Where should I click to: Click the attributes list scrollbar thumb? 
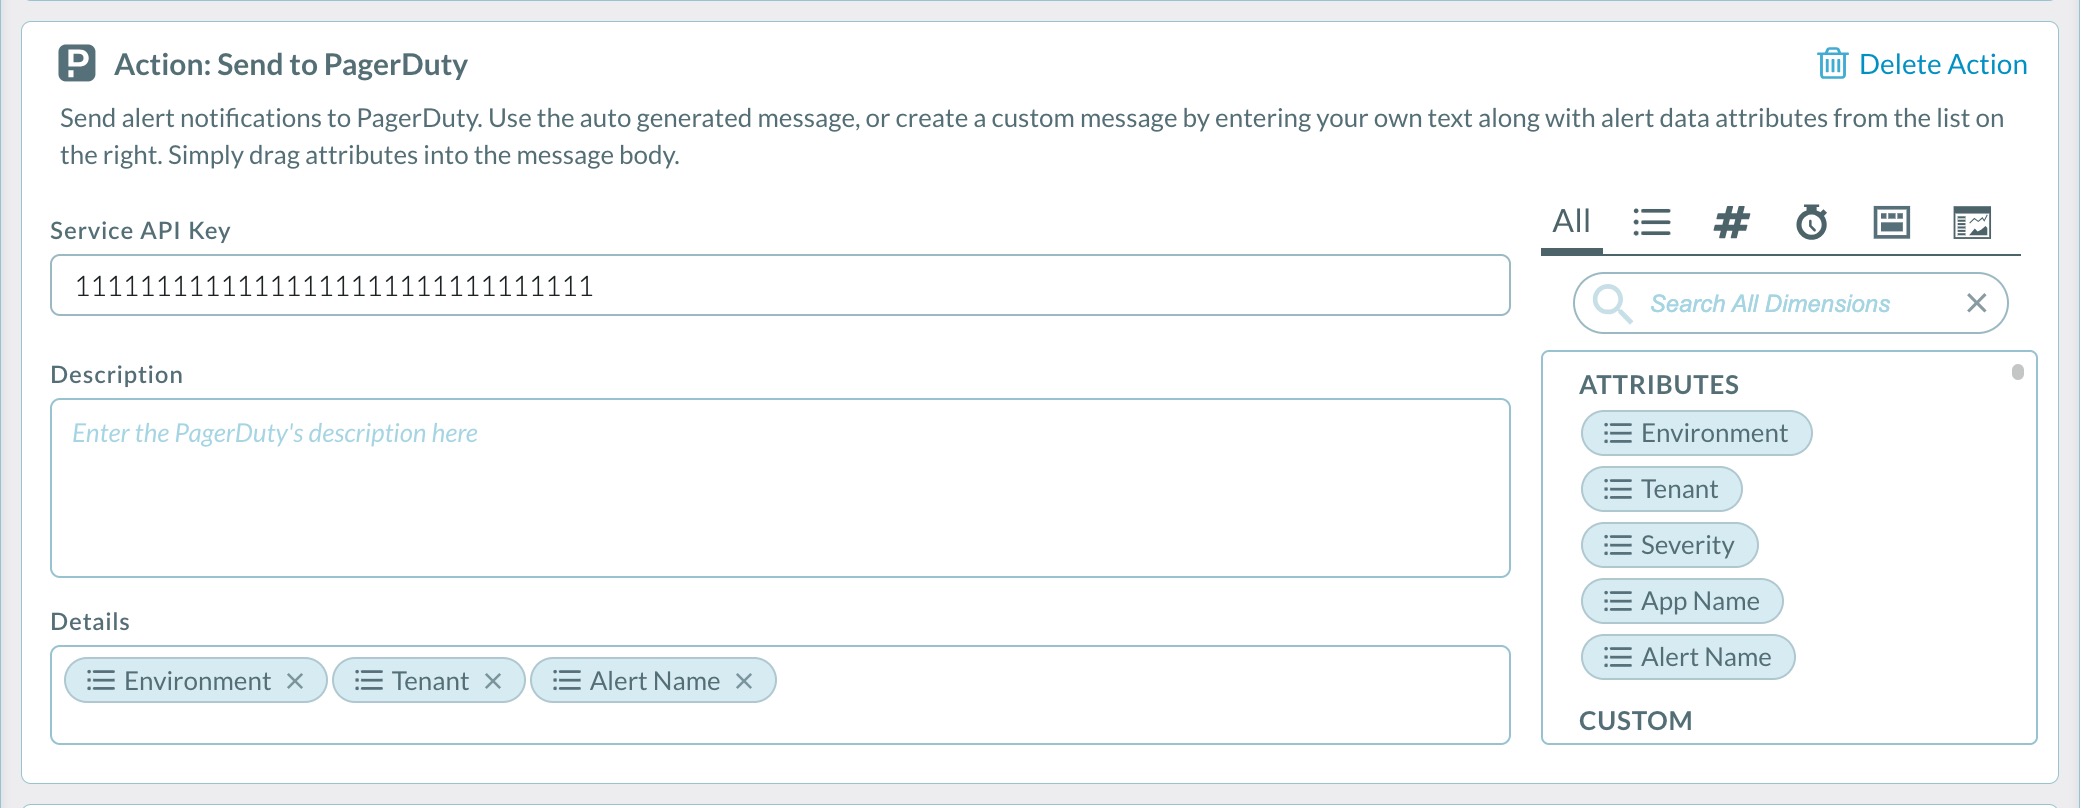[2018, 372]
